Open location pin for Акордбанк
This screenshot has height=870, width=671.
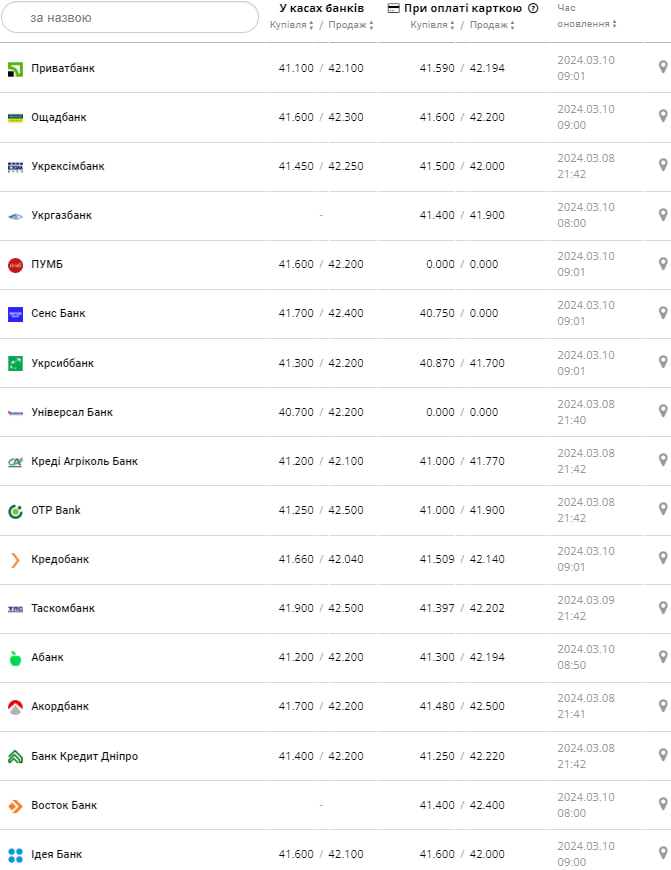(662, 706)
